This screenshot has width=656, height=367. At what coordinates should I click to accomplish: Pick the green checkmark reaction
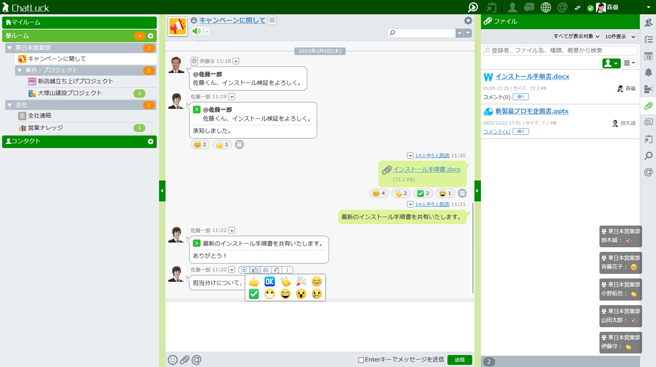[254, 294]
